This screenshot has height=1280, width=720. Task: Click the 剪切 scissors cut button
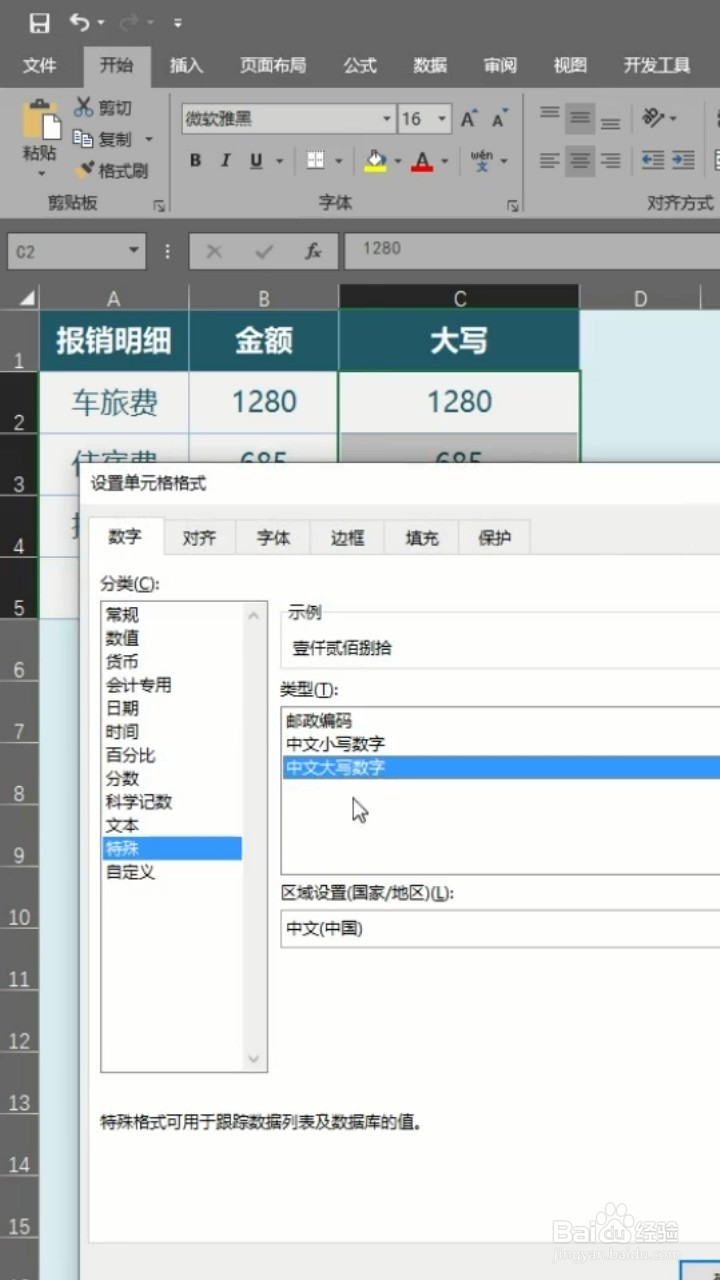103,107
